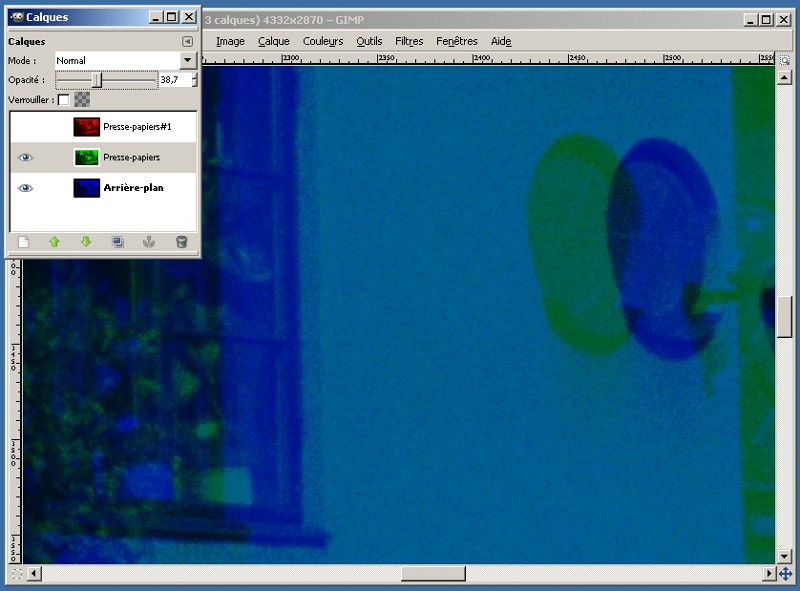Open the layer Mode dropdown

[x=186, y=61]
